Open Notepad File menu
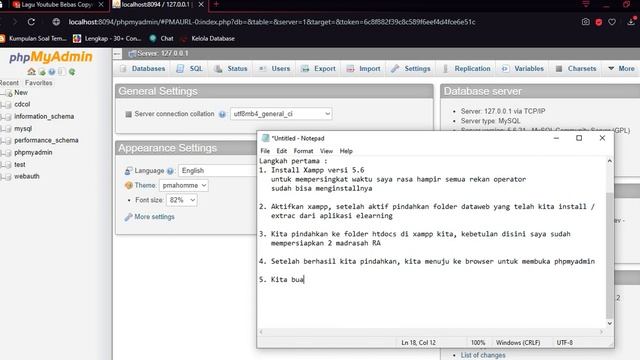The height and width of the screenshot is (360, 640). pos(265,151)
